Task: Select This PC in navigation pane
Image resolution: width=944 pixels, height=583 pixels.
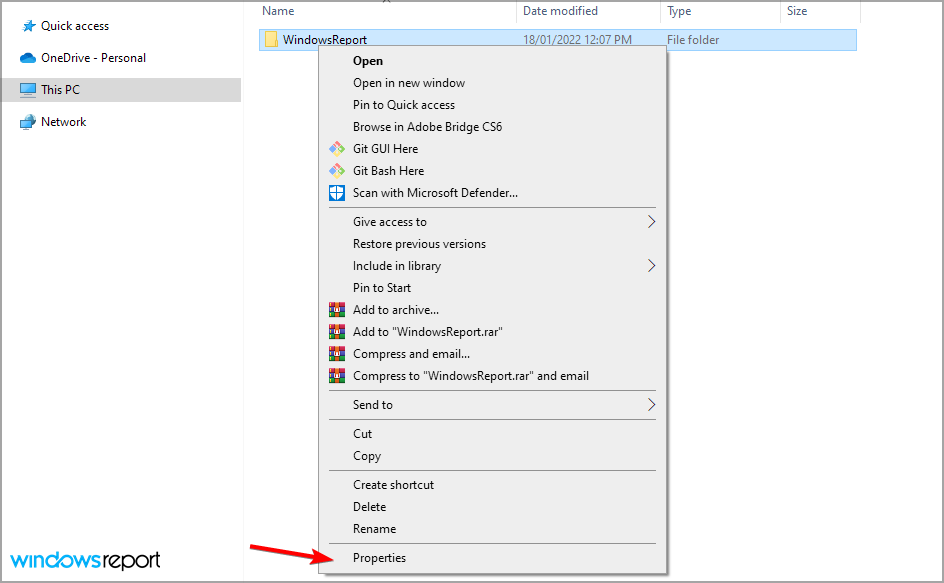Action: pos(60,90)
